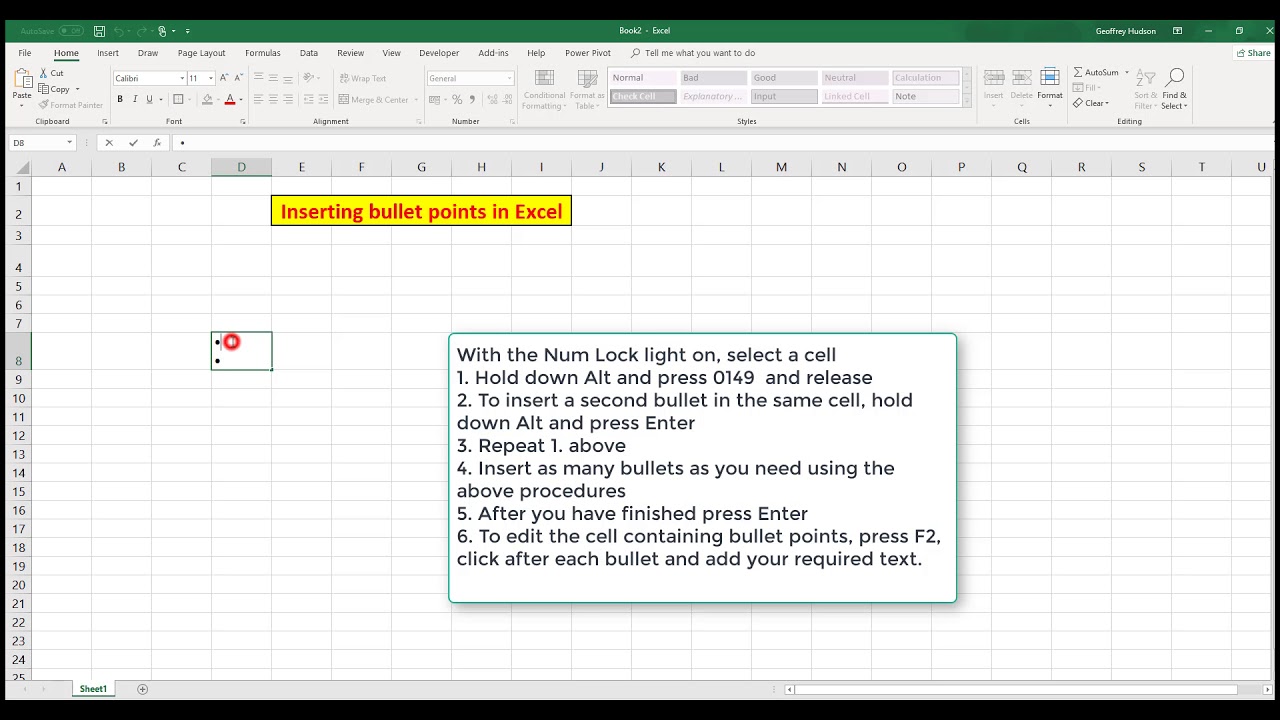Open Sort & Filter menu
1280x720 pixels.
pos(1146,89)
